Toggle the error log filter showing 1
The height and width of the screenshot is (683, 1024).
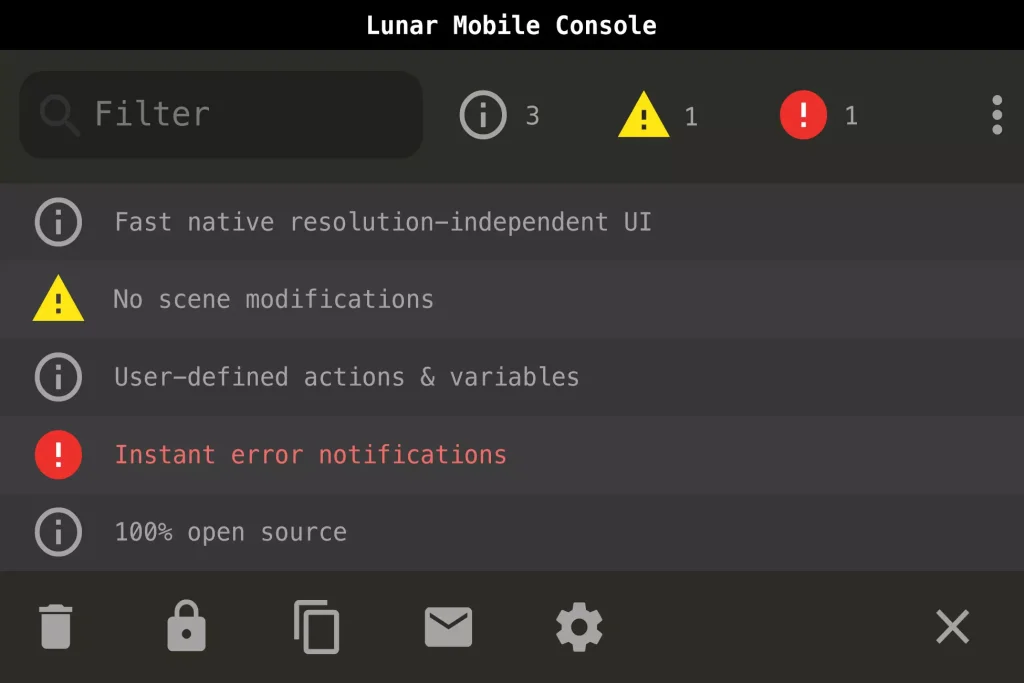coord(819,115)
